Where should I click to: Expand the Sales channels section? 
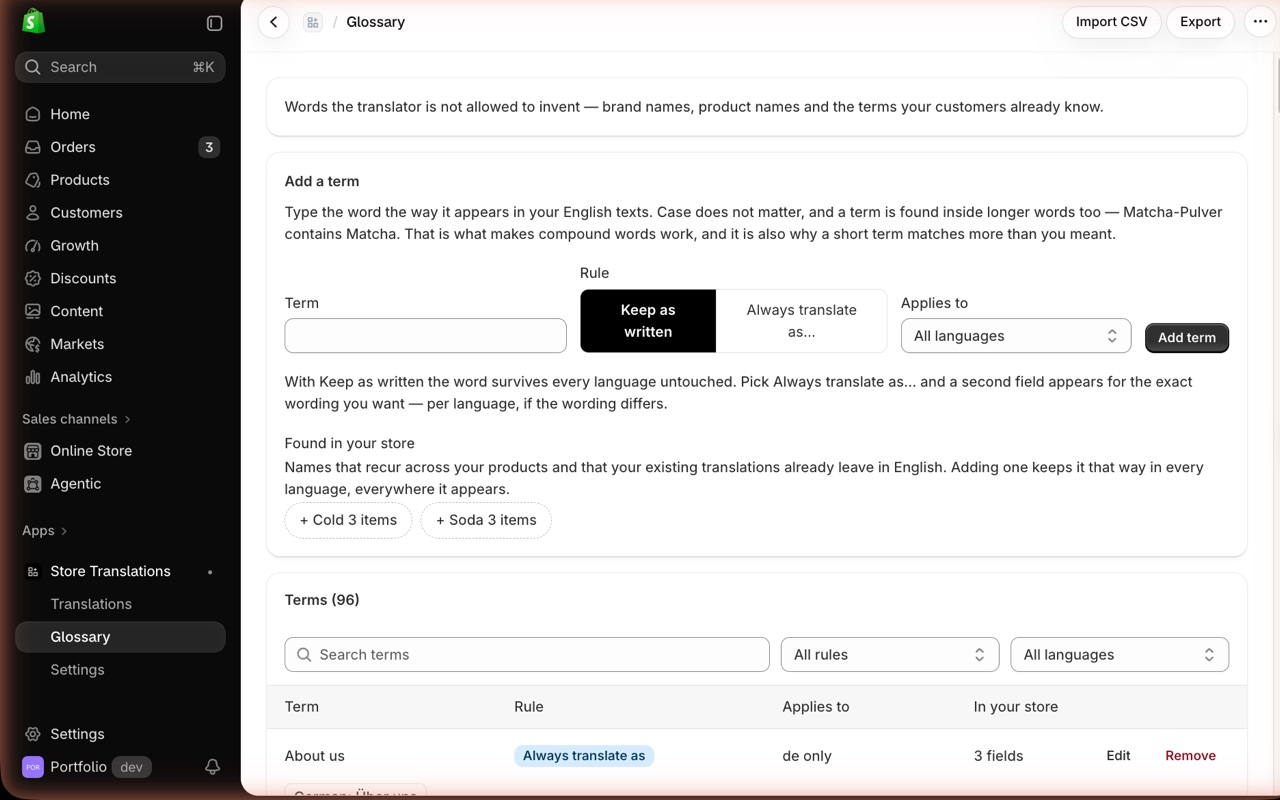pyautogui.click(x=76, y=419)
